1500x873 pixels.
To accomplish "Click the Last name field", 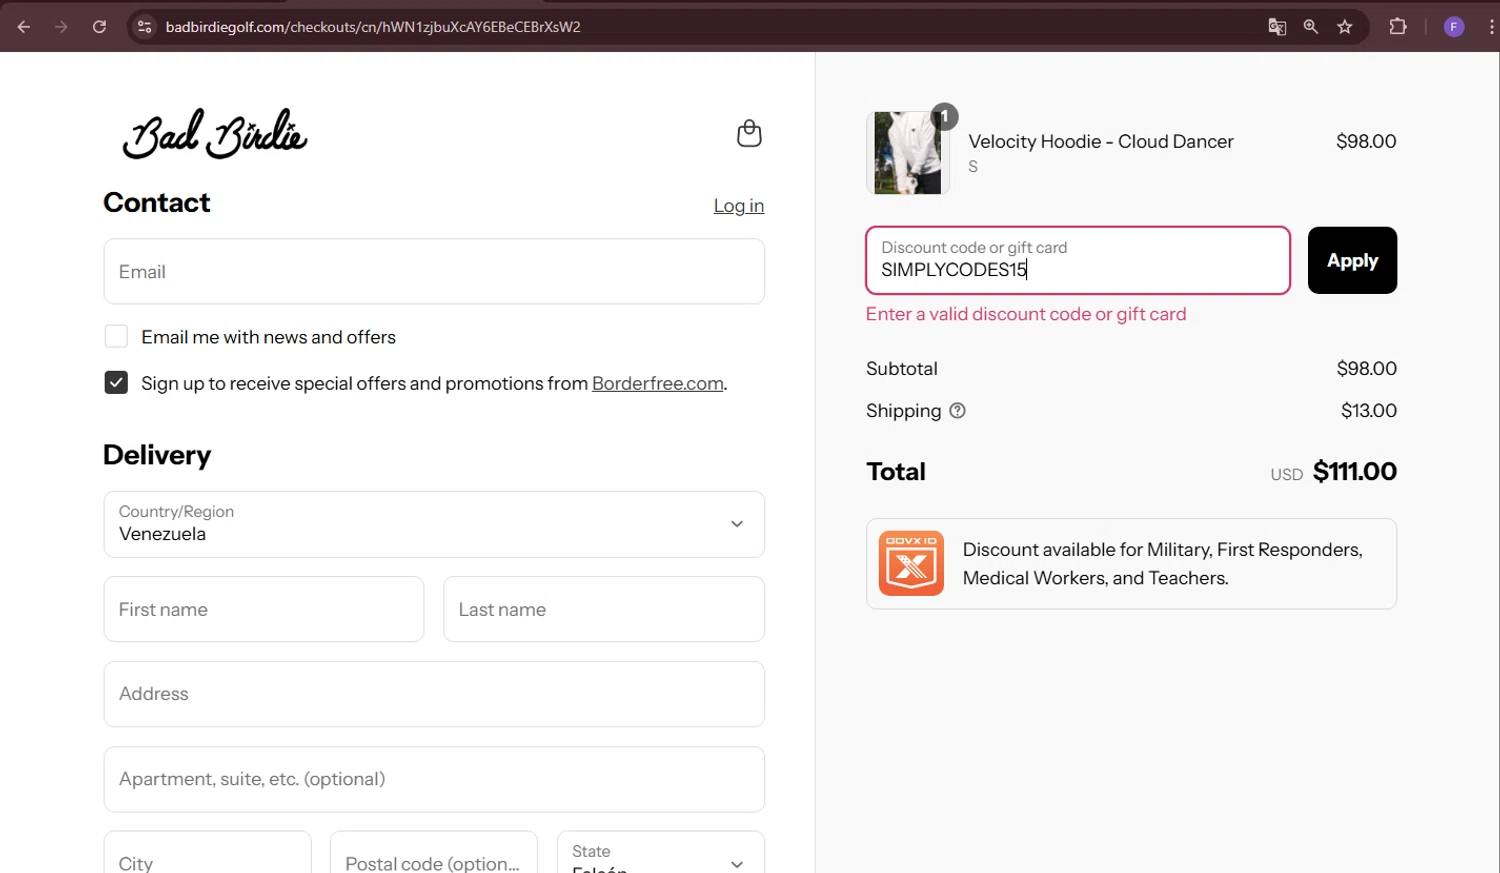I will (604, 609).
